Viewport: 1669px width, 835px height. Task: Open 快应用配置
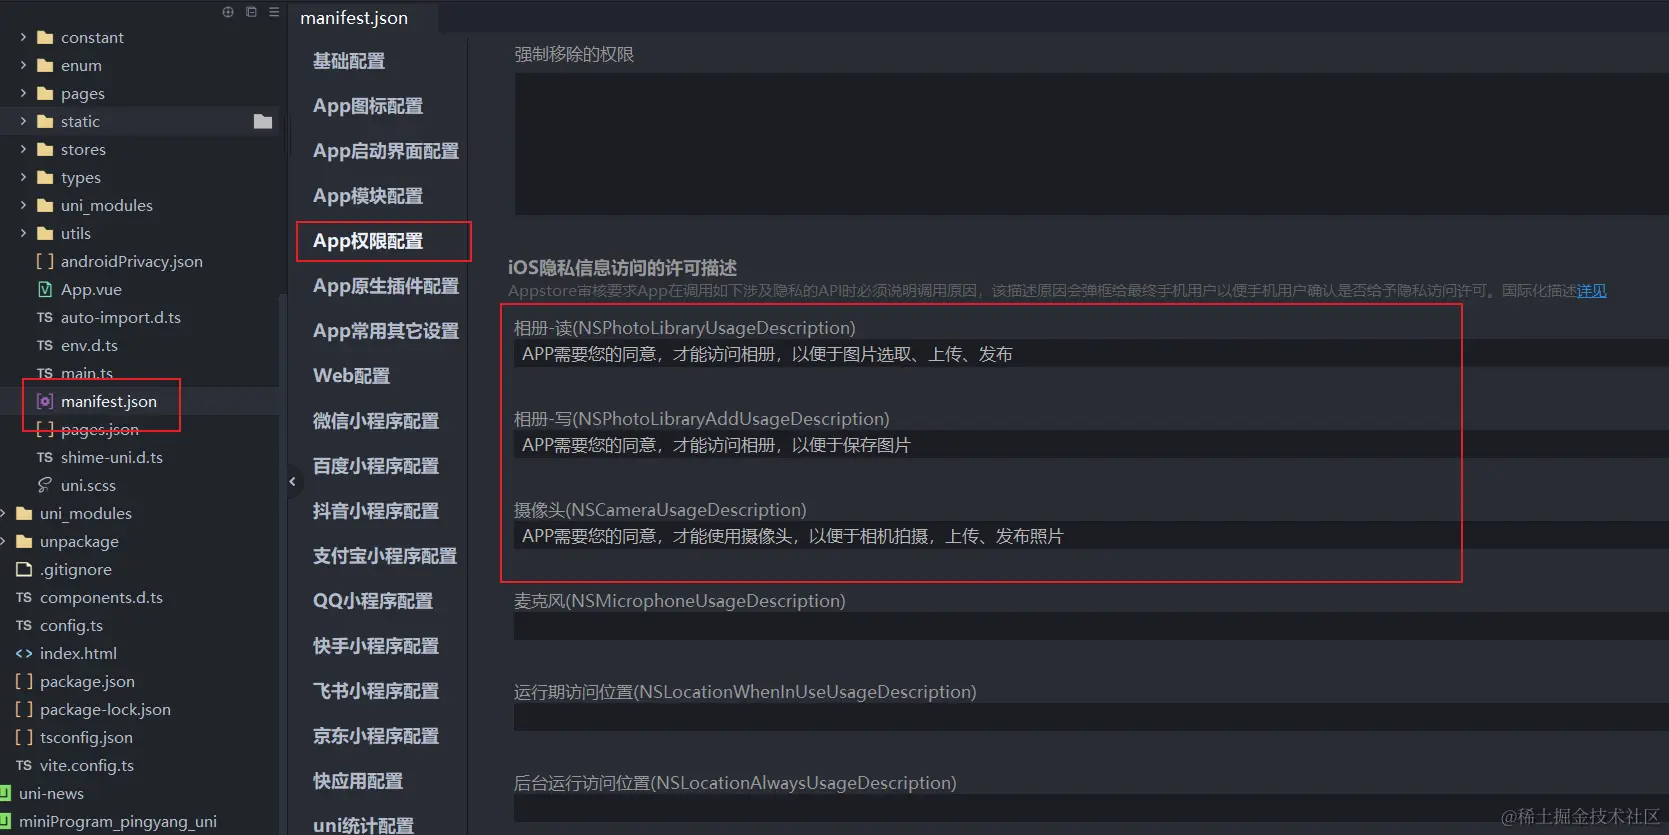click(x=358, y=781)
